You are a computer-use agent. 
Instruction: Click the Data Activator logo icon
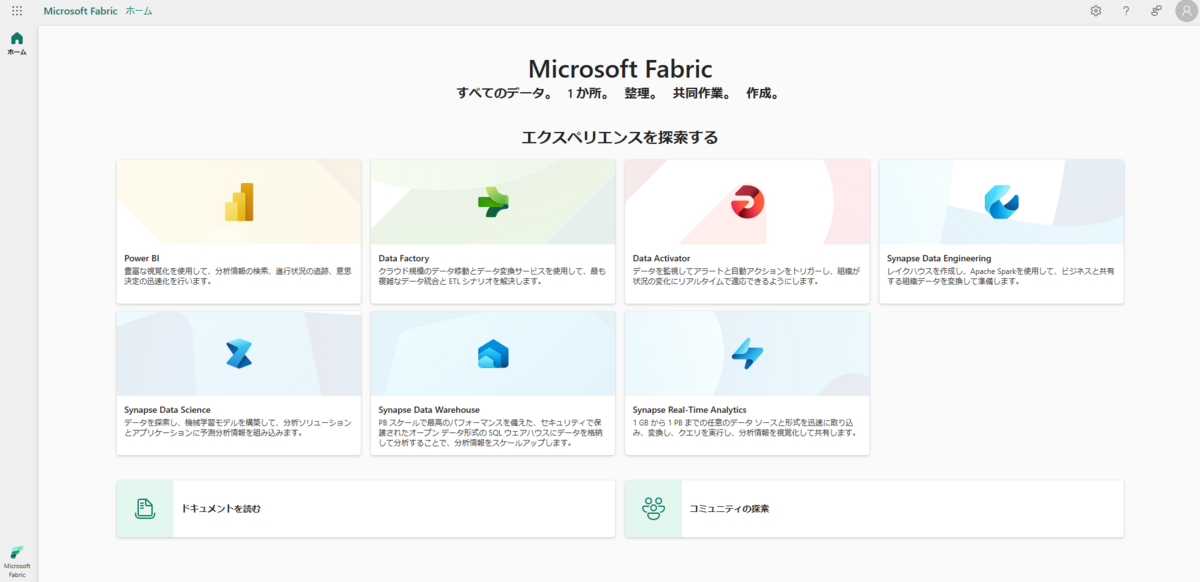(747, 202)
